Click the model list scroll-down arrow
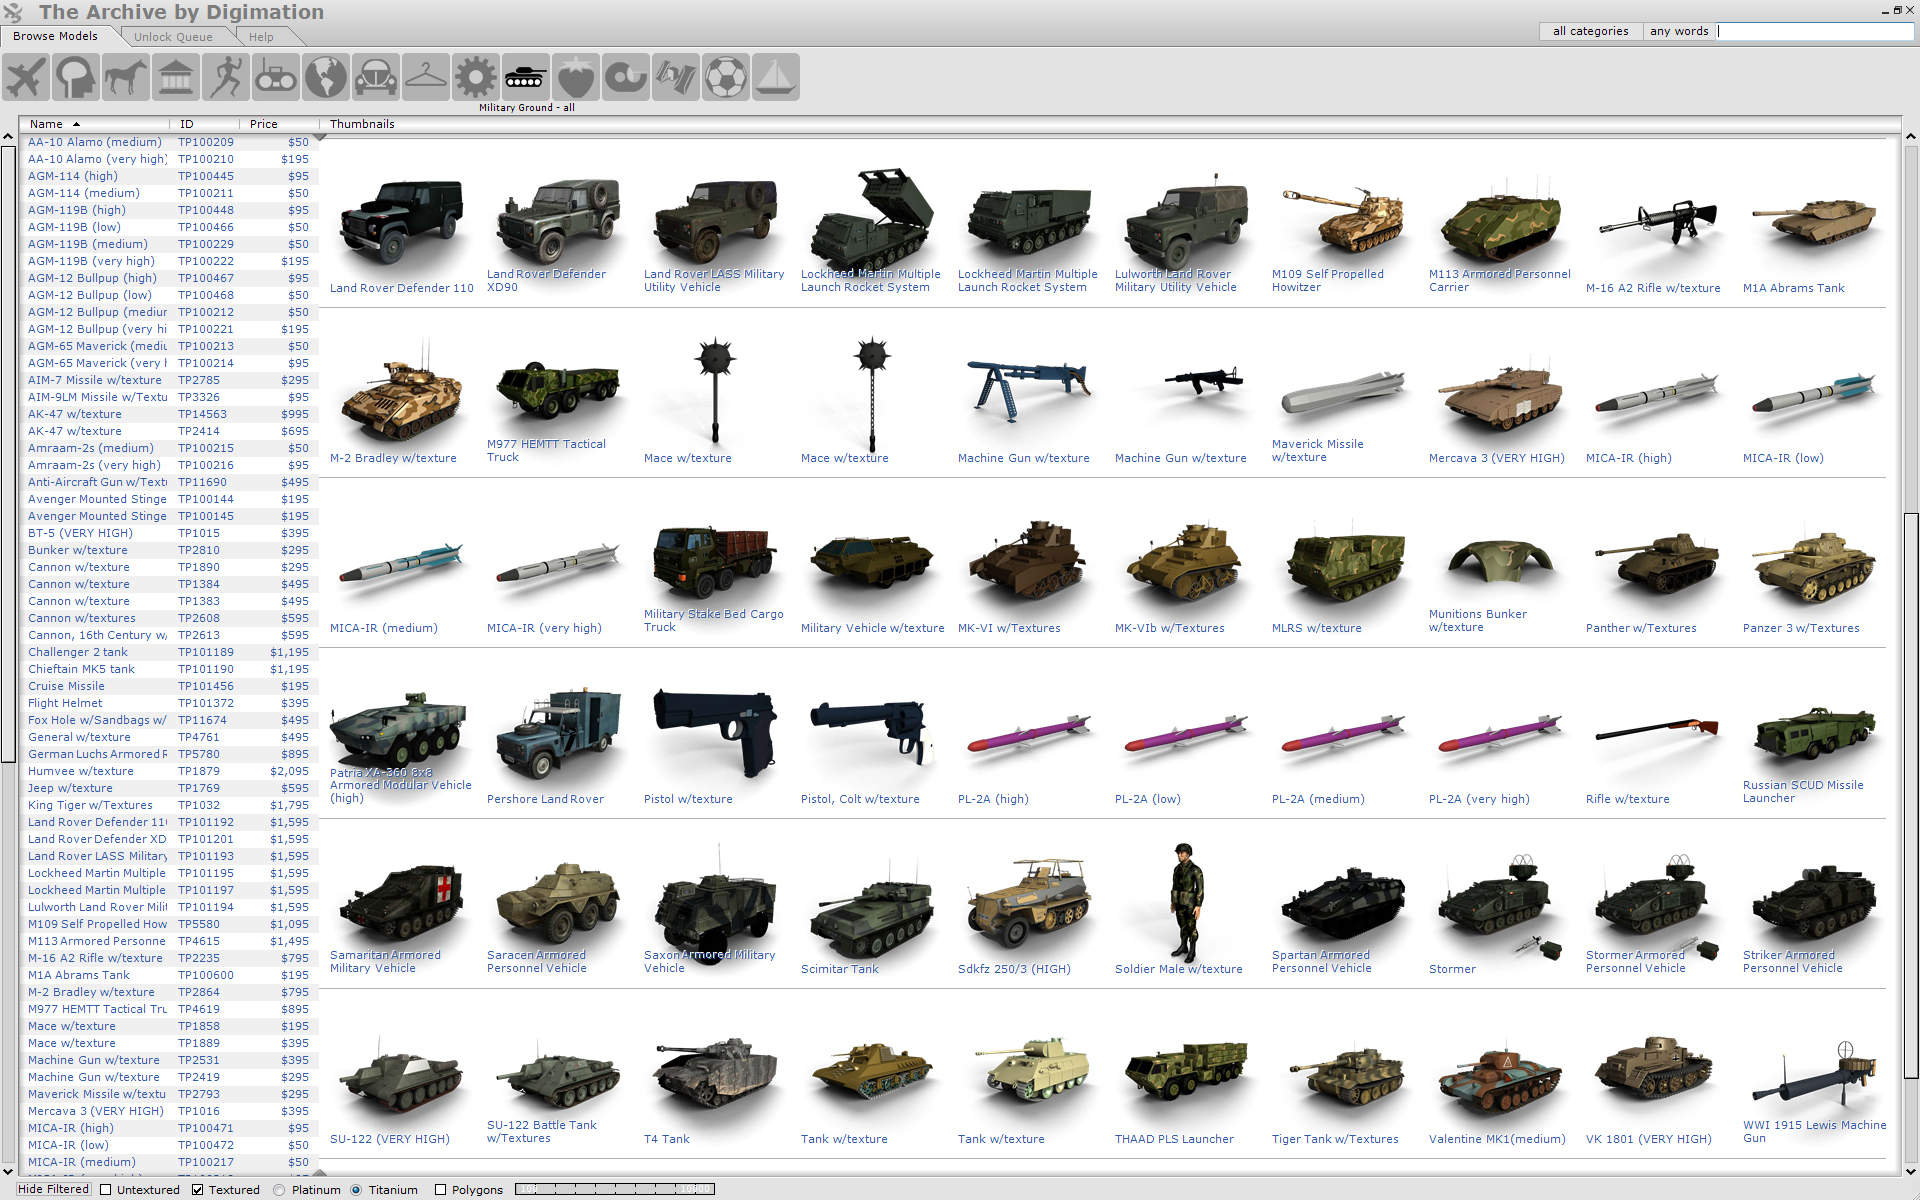The height and width of the screenshot is (1200, 1920). (x=8, y=1171)
